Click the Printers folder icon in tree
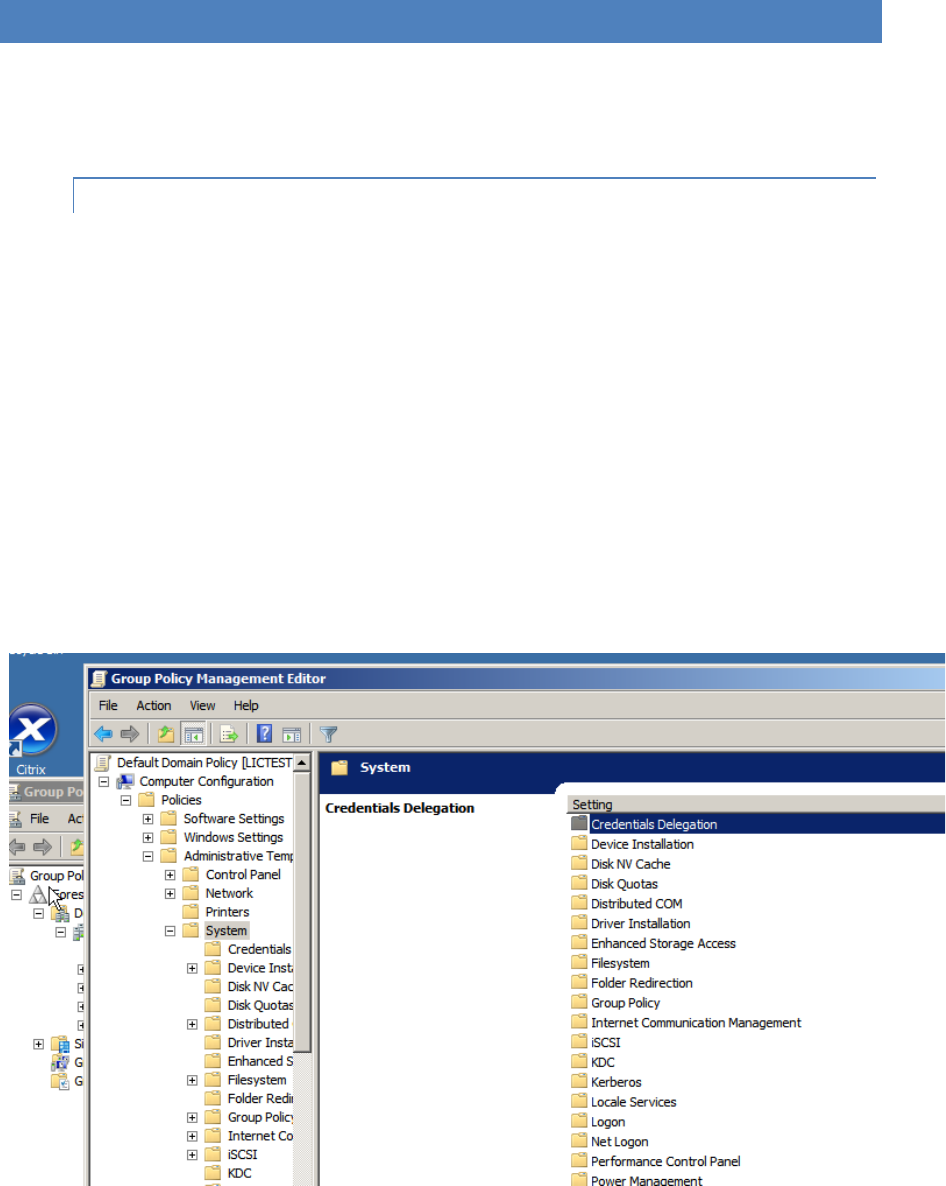The height and width of the screenshot is (1186, 946). coord(191,911)
